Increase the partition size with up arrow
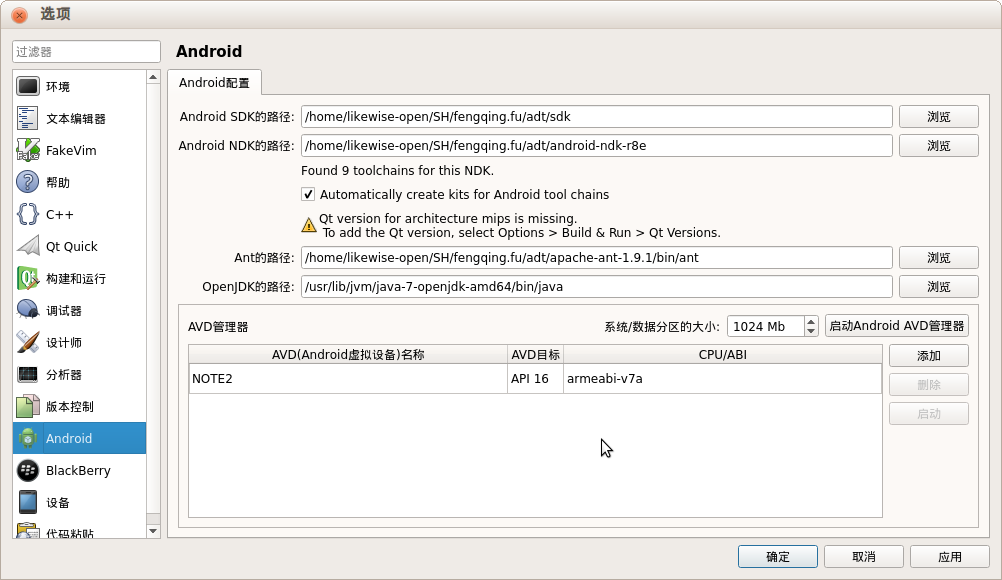Viewport: 1002px width, 580px height. pos(811,321)
